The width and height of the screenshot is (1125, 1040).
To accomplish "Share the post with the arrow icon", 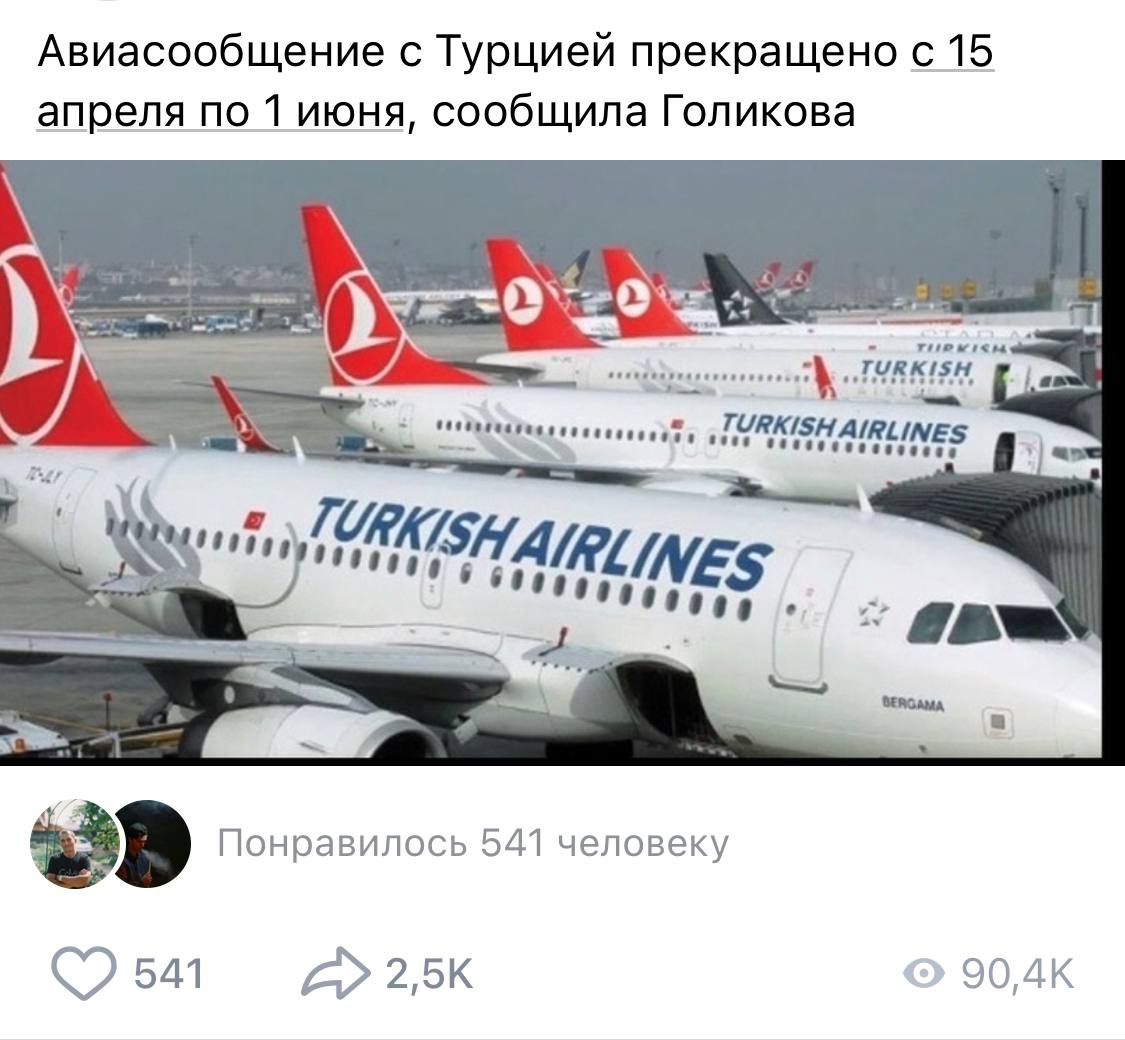I will click(x=335, y=973).
